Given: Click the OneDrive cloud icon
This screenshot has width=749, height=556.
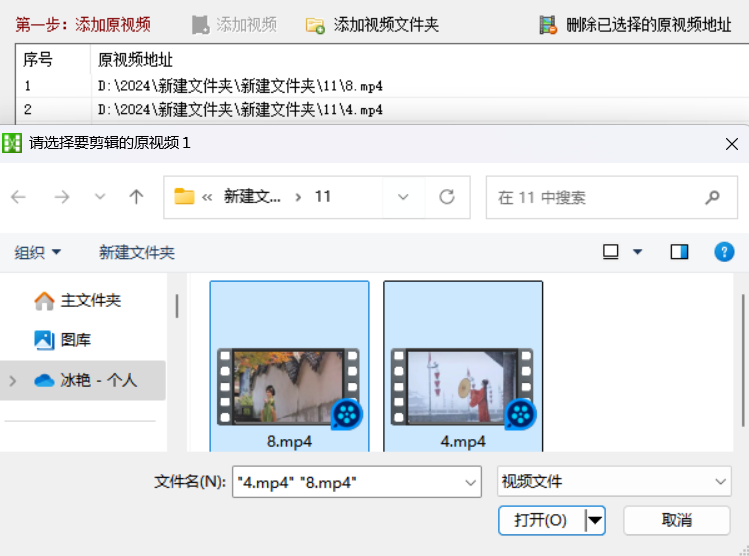Looking at the screenshot, I should pos(44,380).
